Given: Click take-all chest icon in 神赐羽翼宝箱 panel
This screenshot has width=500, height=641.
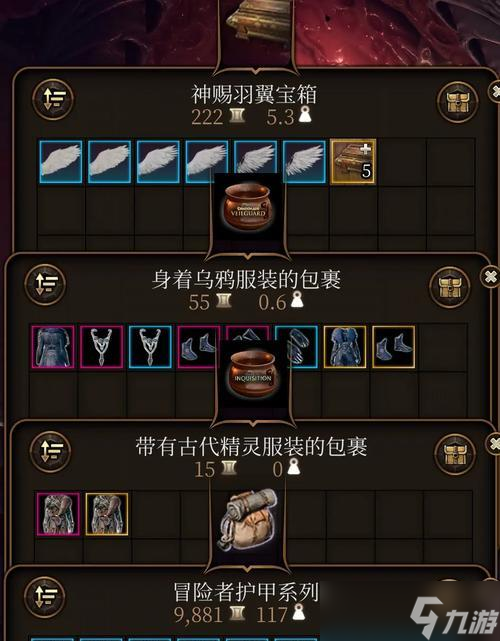Looking at the screenshot, I should click(457, 102).
